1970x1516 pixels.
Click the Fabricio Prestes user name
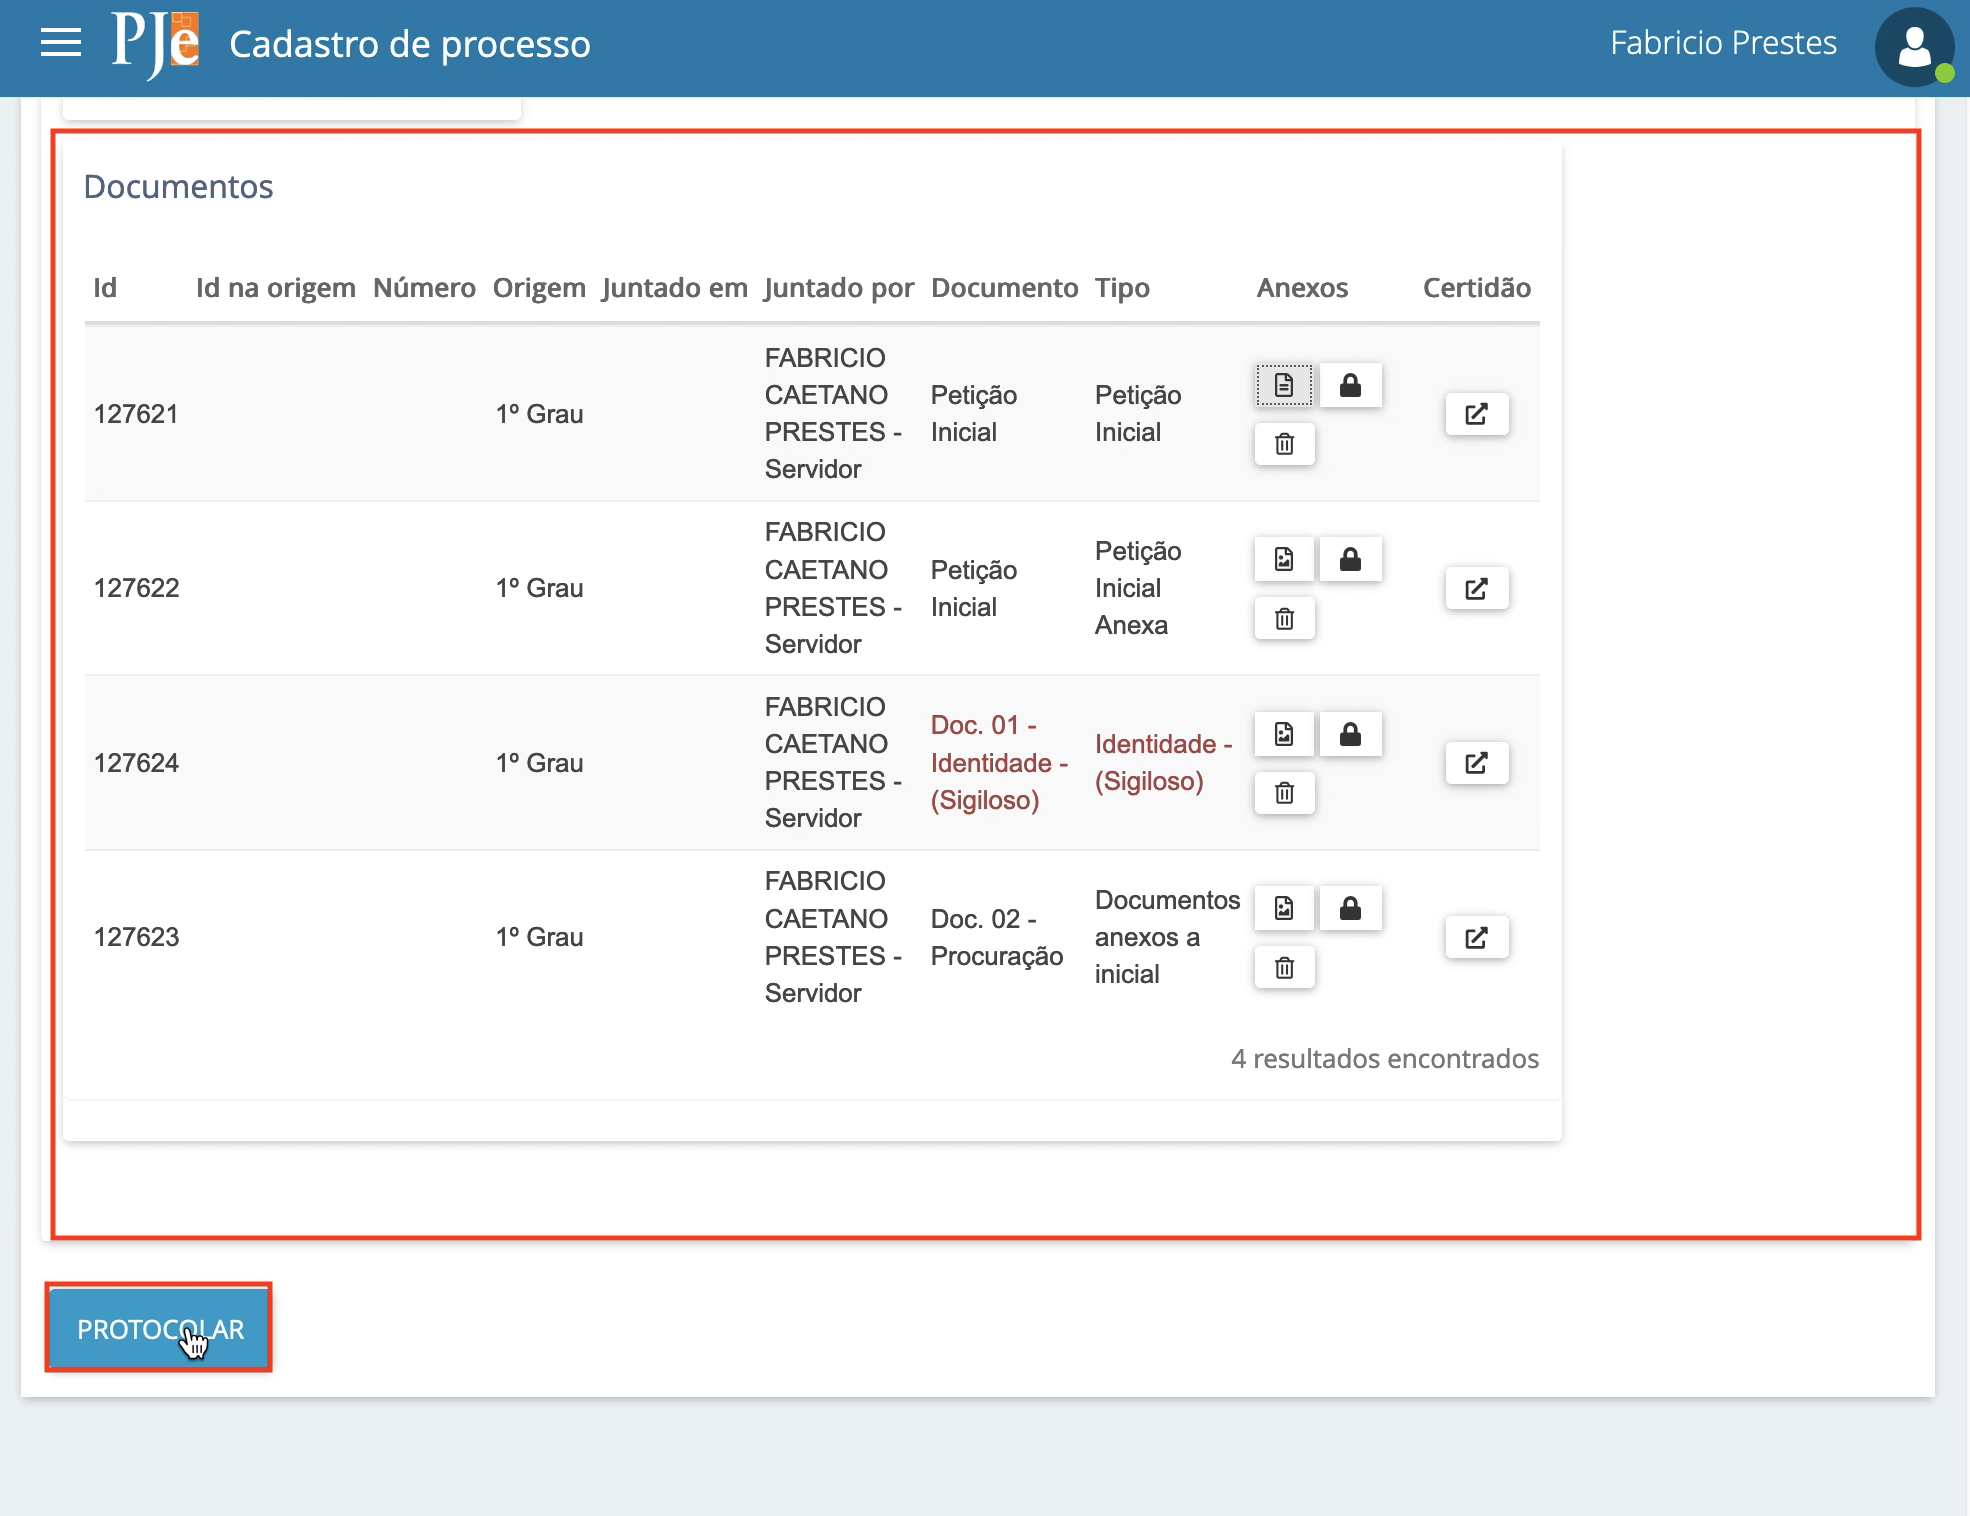[1723, 43]
